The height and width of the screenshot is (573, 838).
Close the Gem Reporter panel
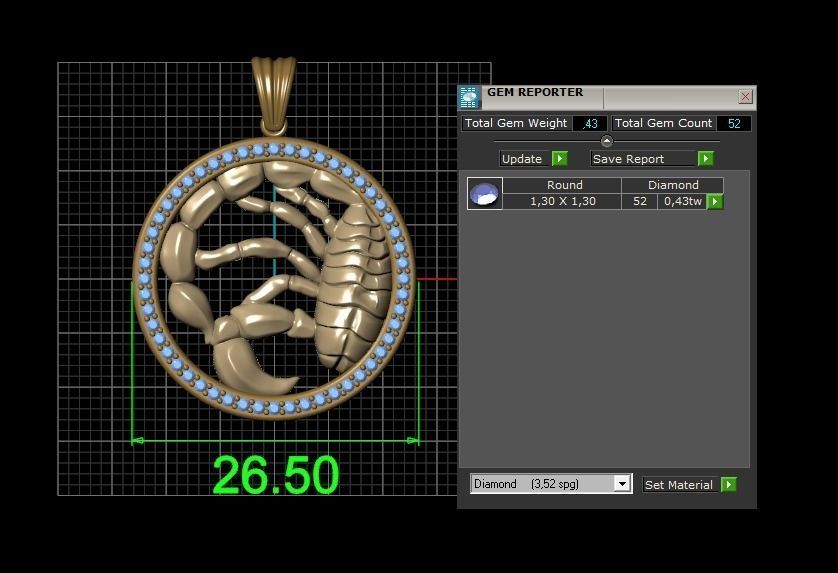[745, 97]
